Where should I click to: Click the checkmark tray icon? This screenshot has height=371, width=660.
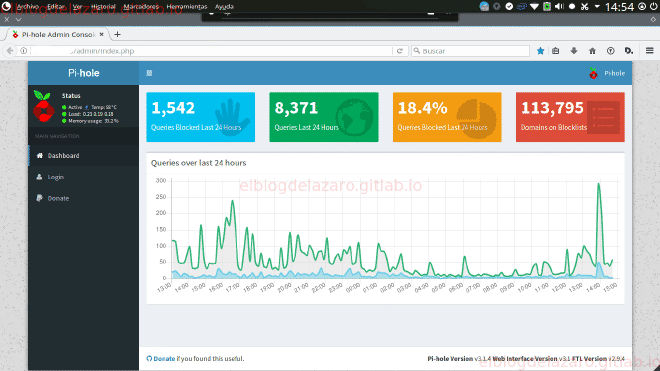pyautogui.click(x=509, y=6)
